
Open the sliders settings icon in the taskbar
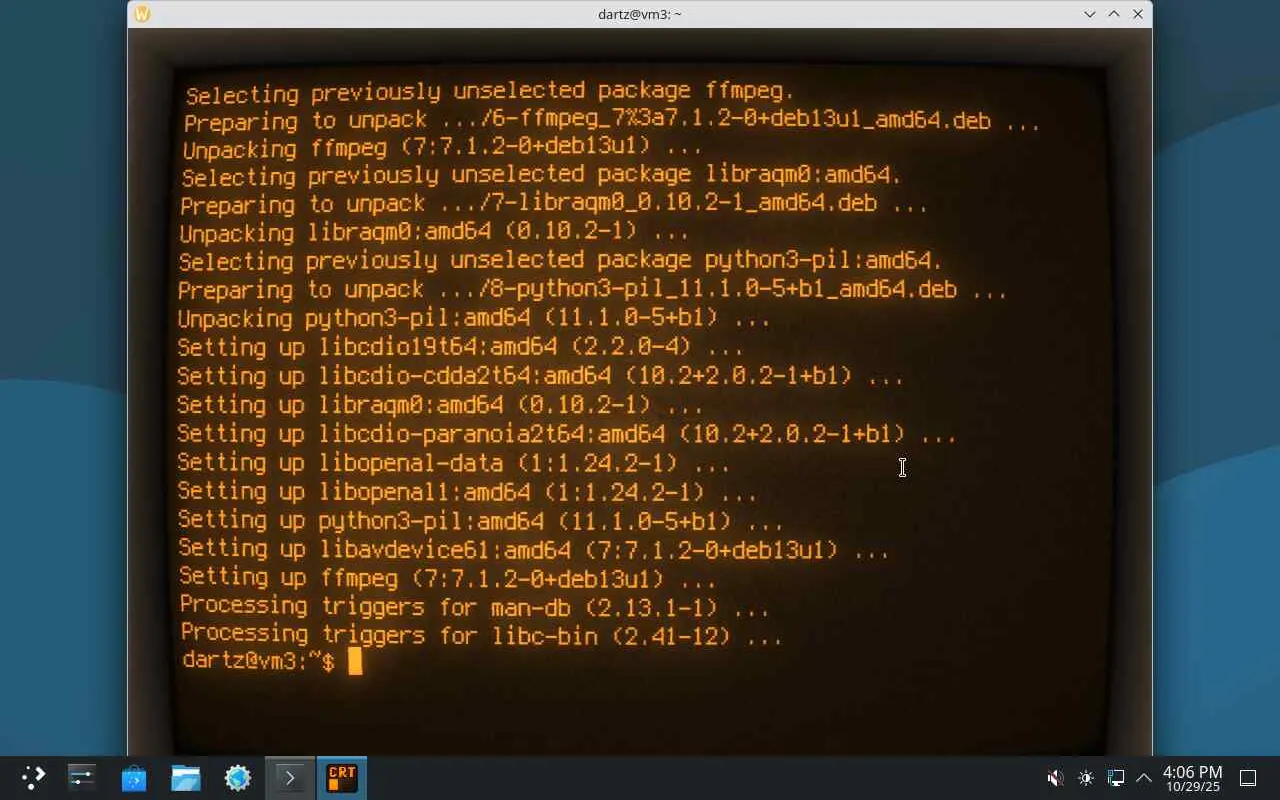(82, 778)
